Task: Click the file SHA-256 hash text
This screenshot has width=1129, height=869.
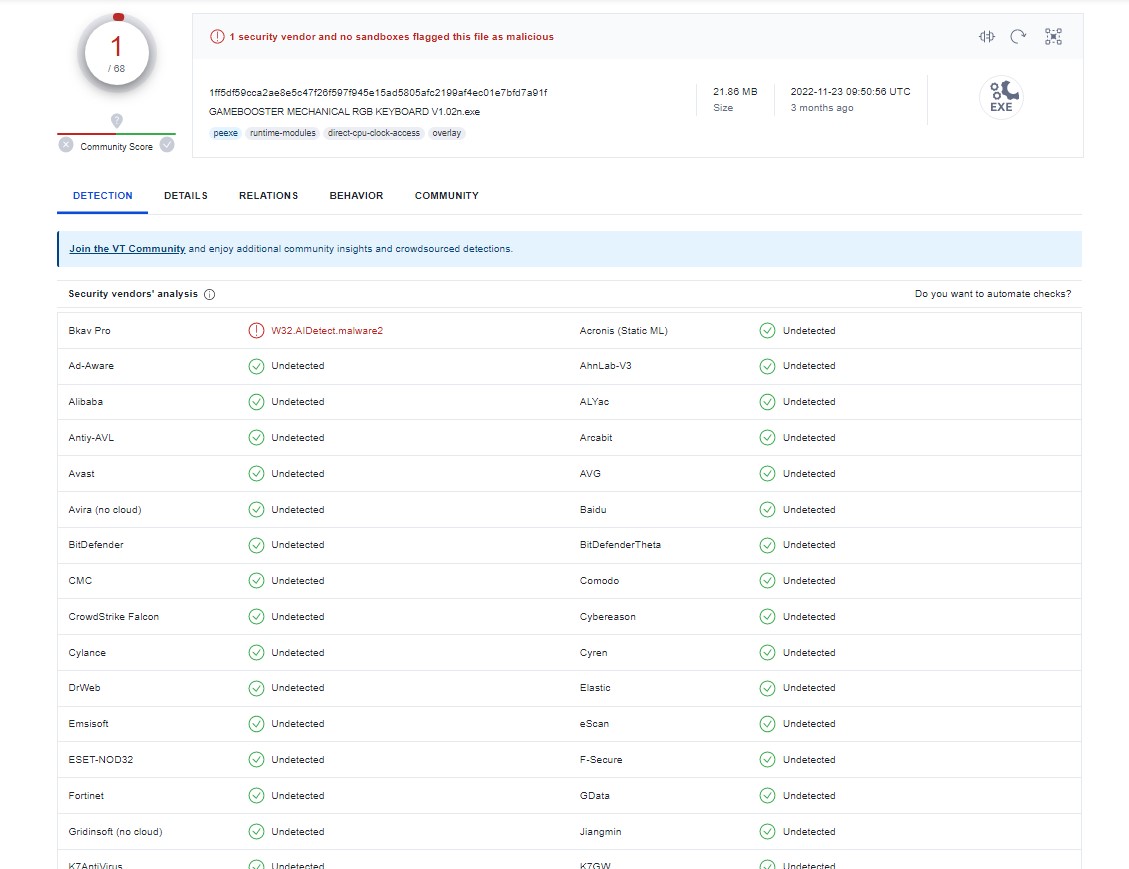Action: 378,93
